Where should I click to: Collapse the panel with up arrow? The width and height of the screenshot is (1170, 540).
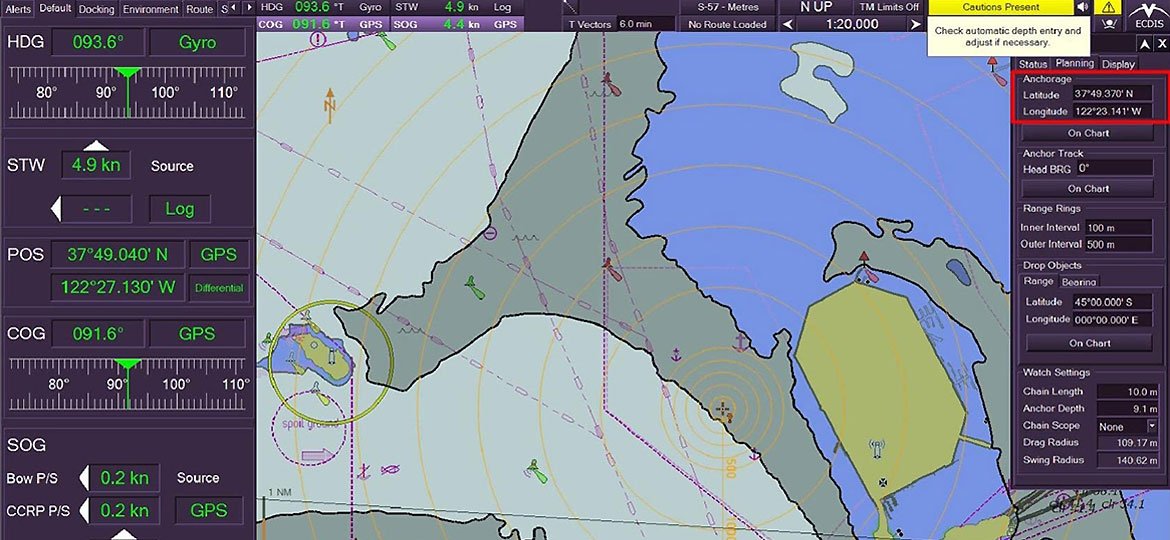click(1145, 44)
